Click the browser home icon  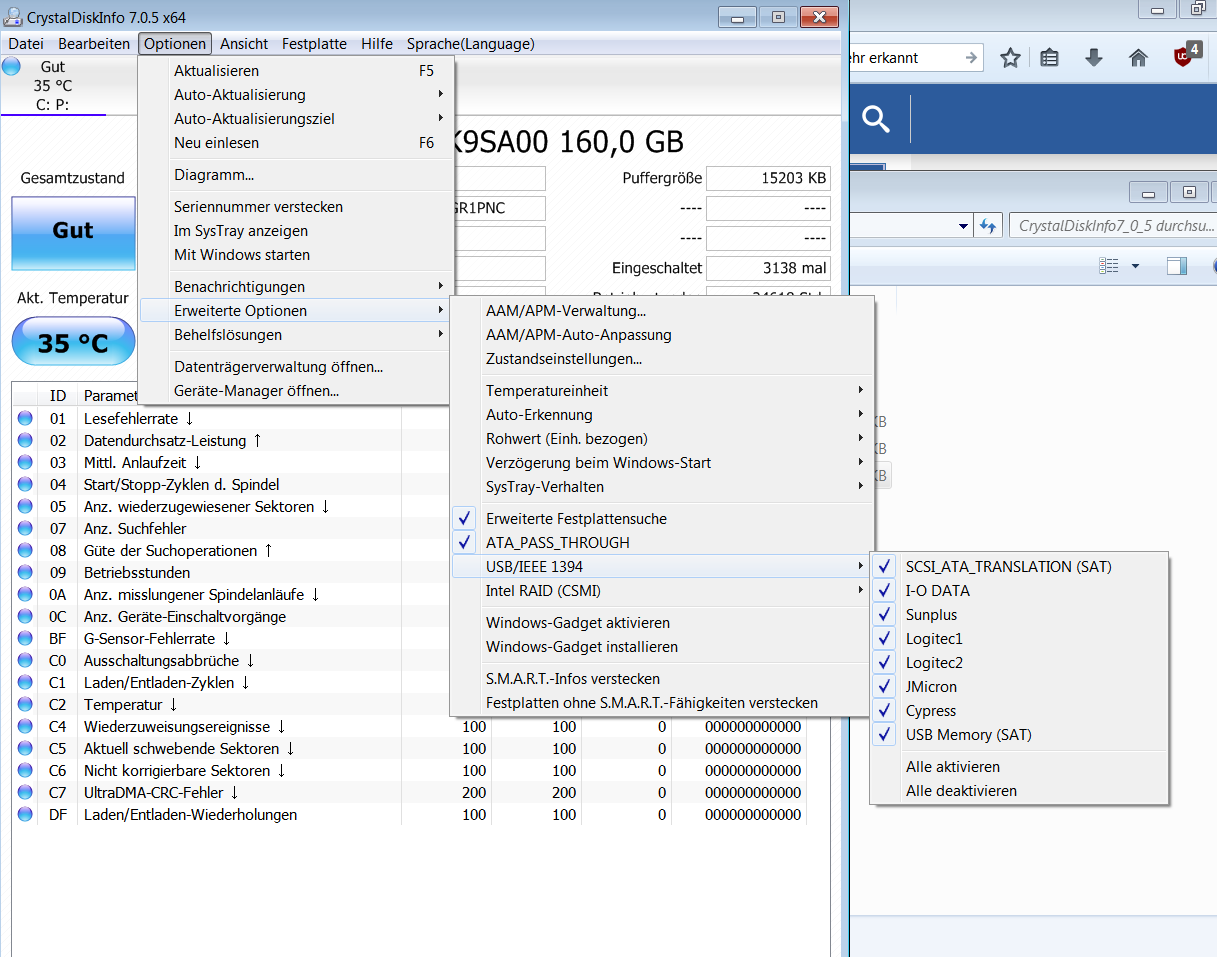(x=1138, y=58)
